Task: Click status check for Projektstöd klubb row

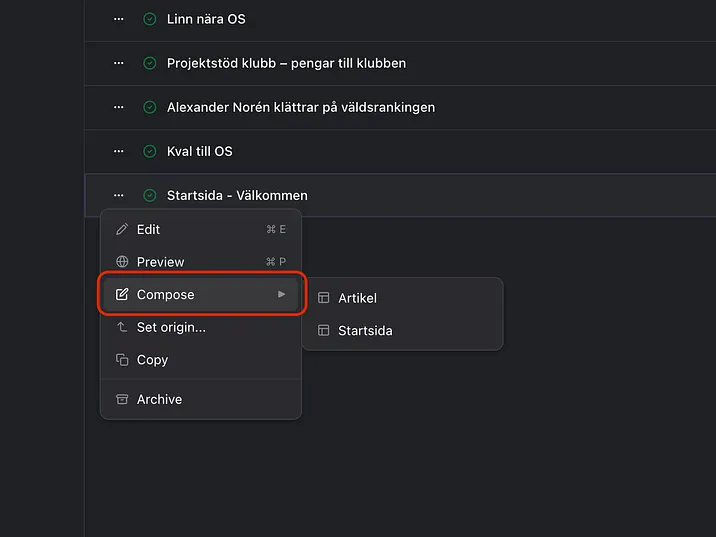Action: (150, 63)
